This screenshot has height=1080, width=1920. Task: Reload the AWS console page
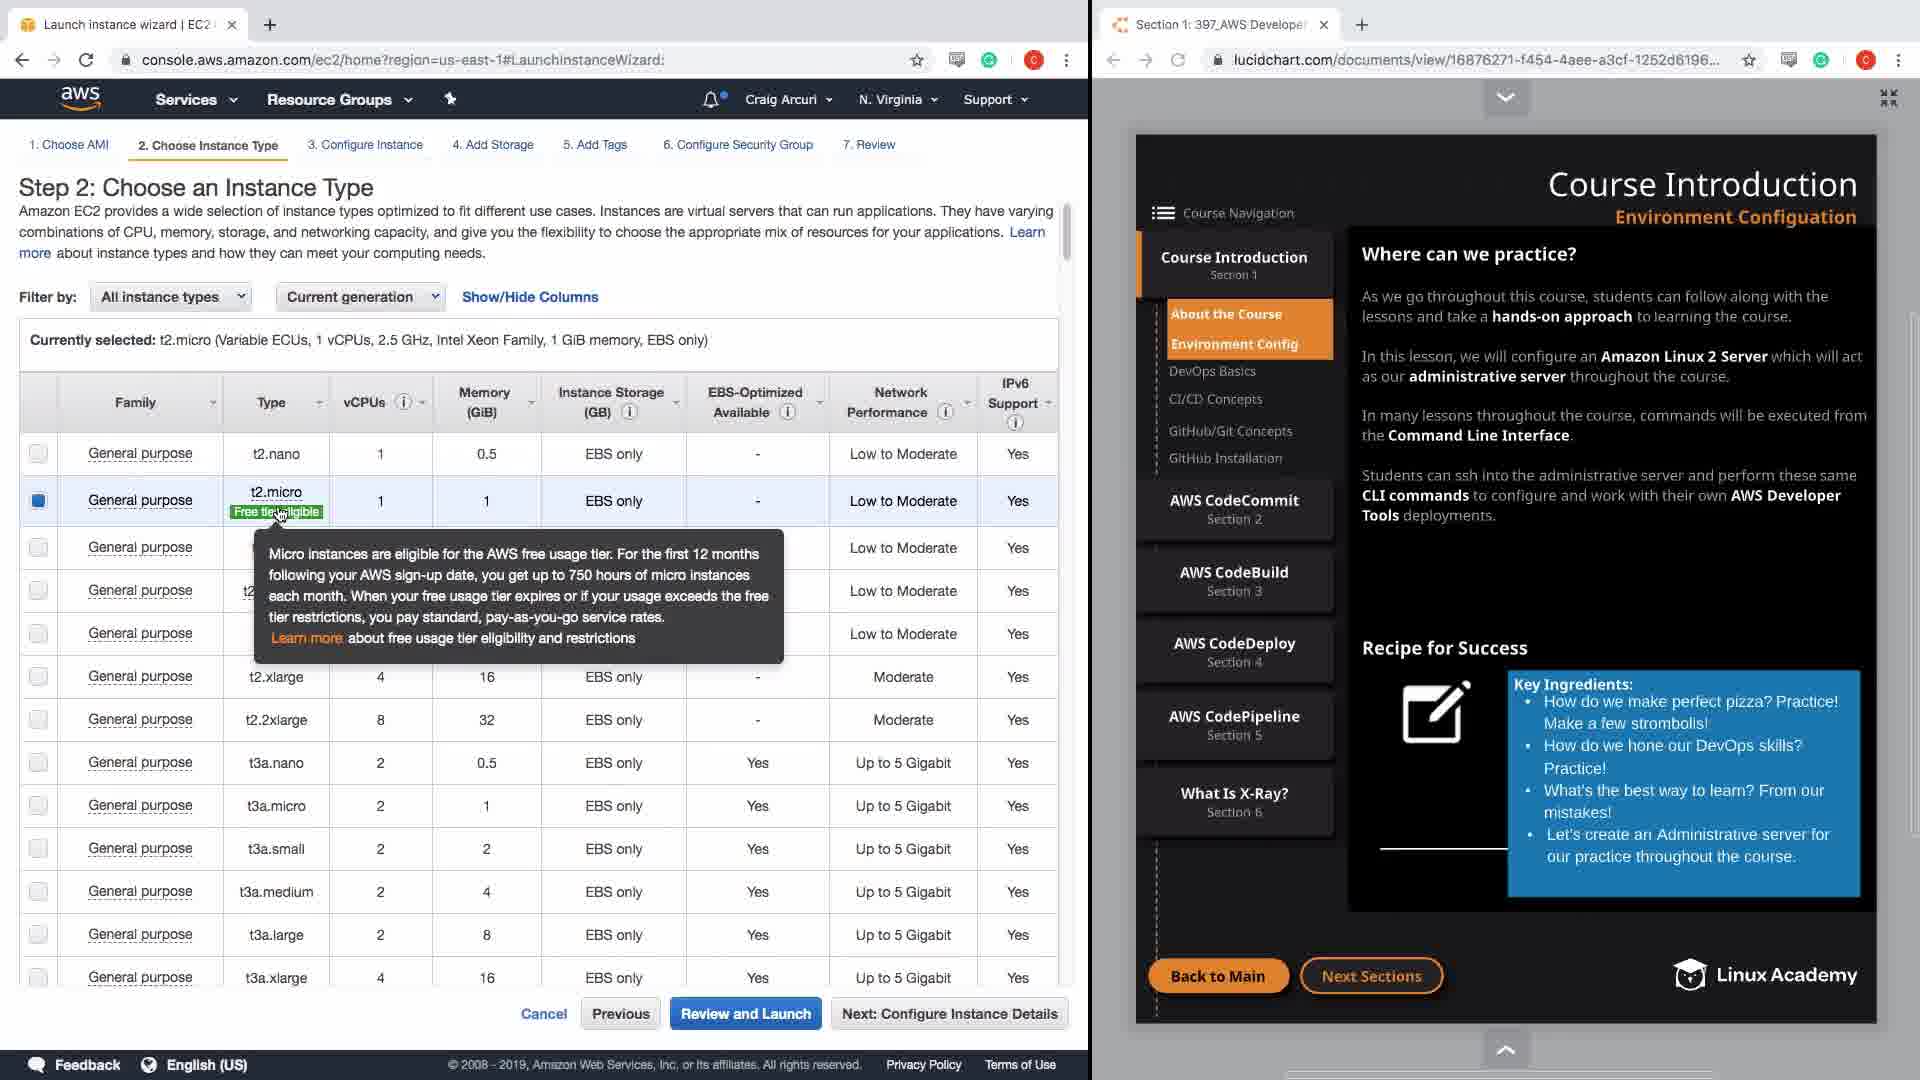click(x=86, y=60)
